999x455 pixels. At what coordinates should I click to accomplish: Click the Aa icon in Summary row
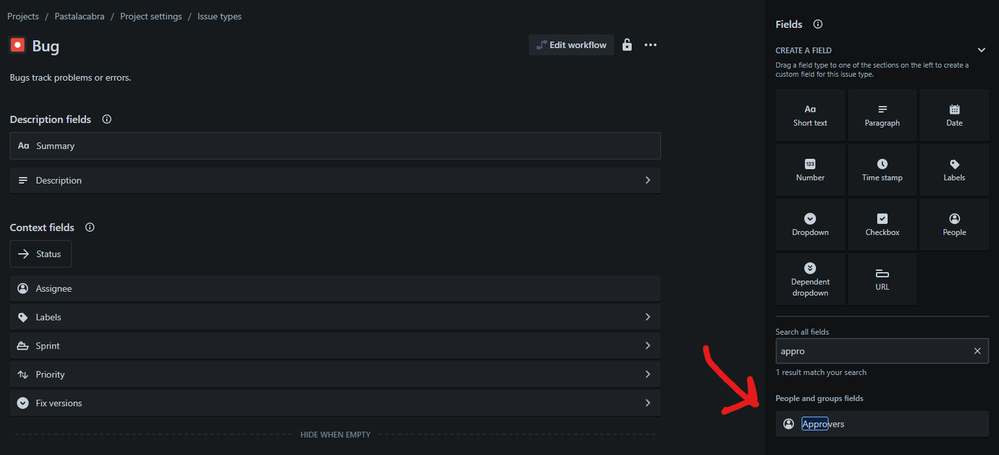click(x=24, y=146)
